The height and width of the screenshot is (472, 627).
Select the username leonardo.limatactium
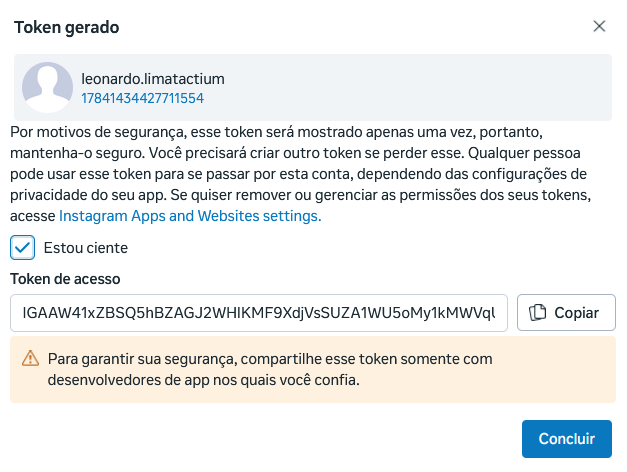(x=153, y=79)
